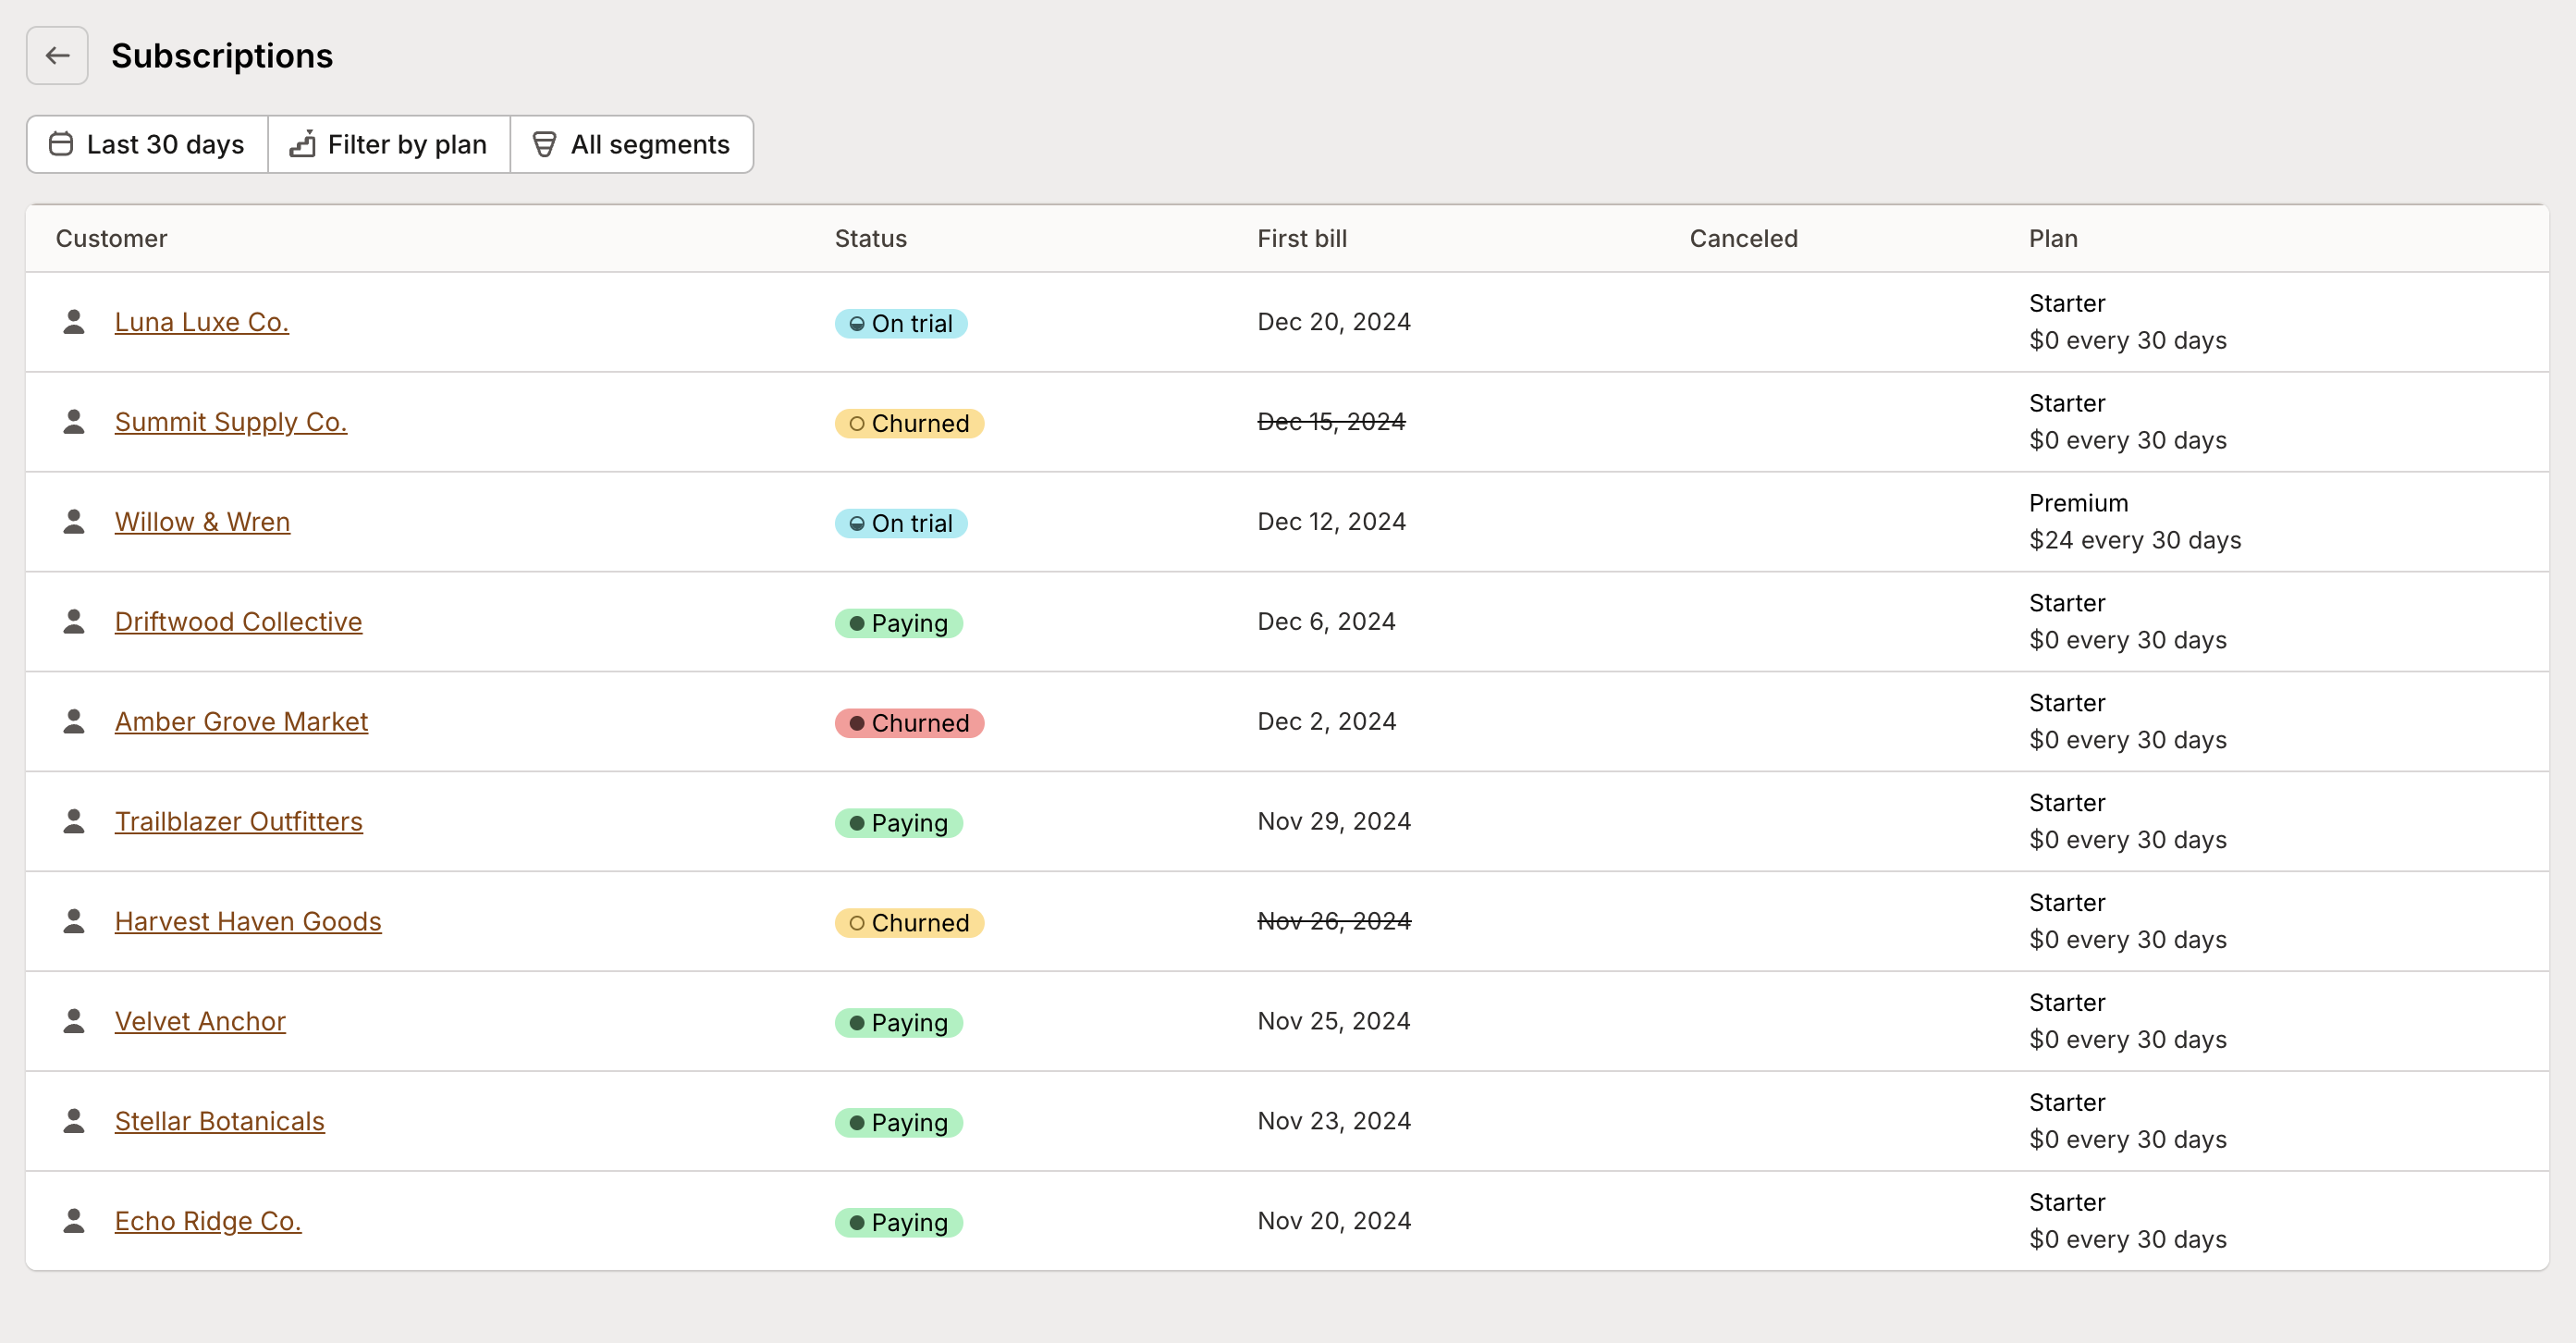Click the back arrow button
This screenshot has width=2576, height=1343.
pyautogui.click(x=57, y=56)
